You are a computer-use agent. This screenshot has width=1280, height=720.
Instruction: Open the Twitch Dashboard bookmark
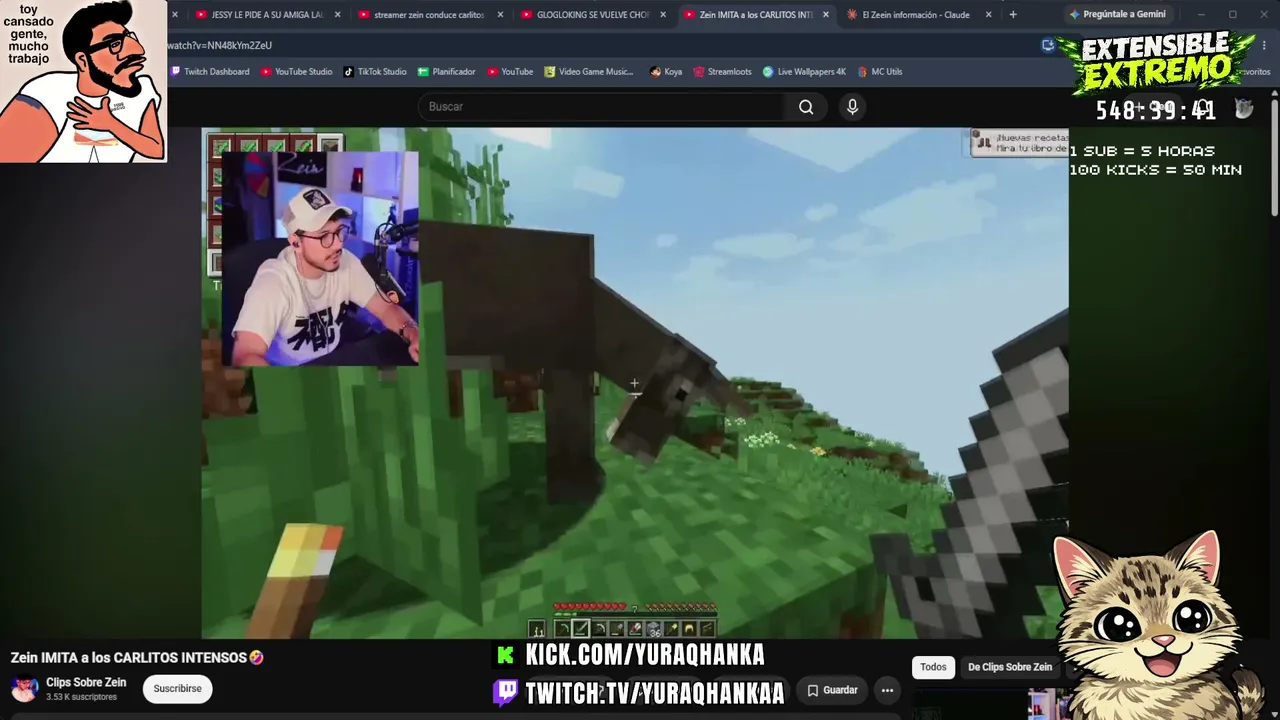pos(210,72)
